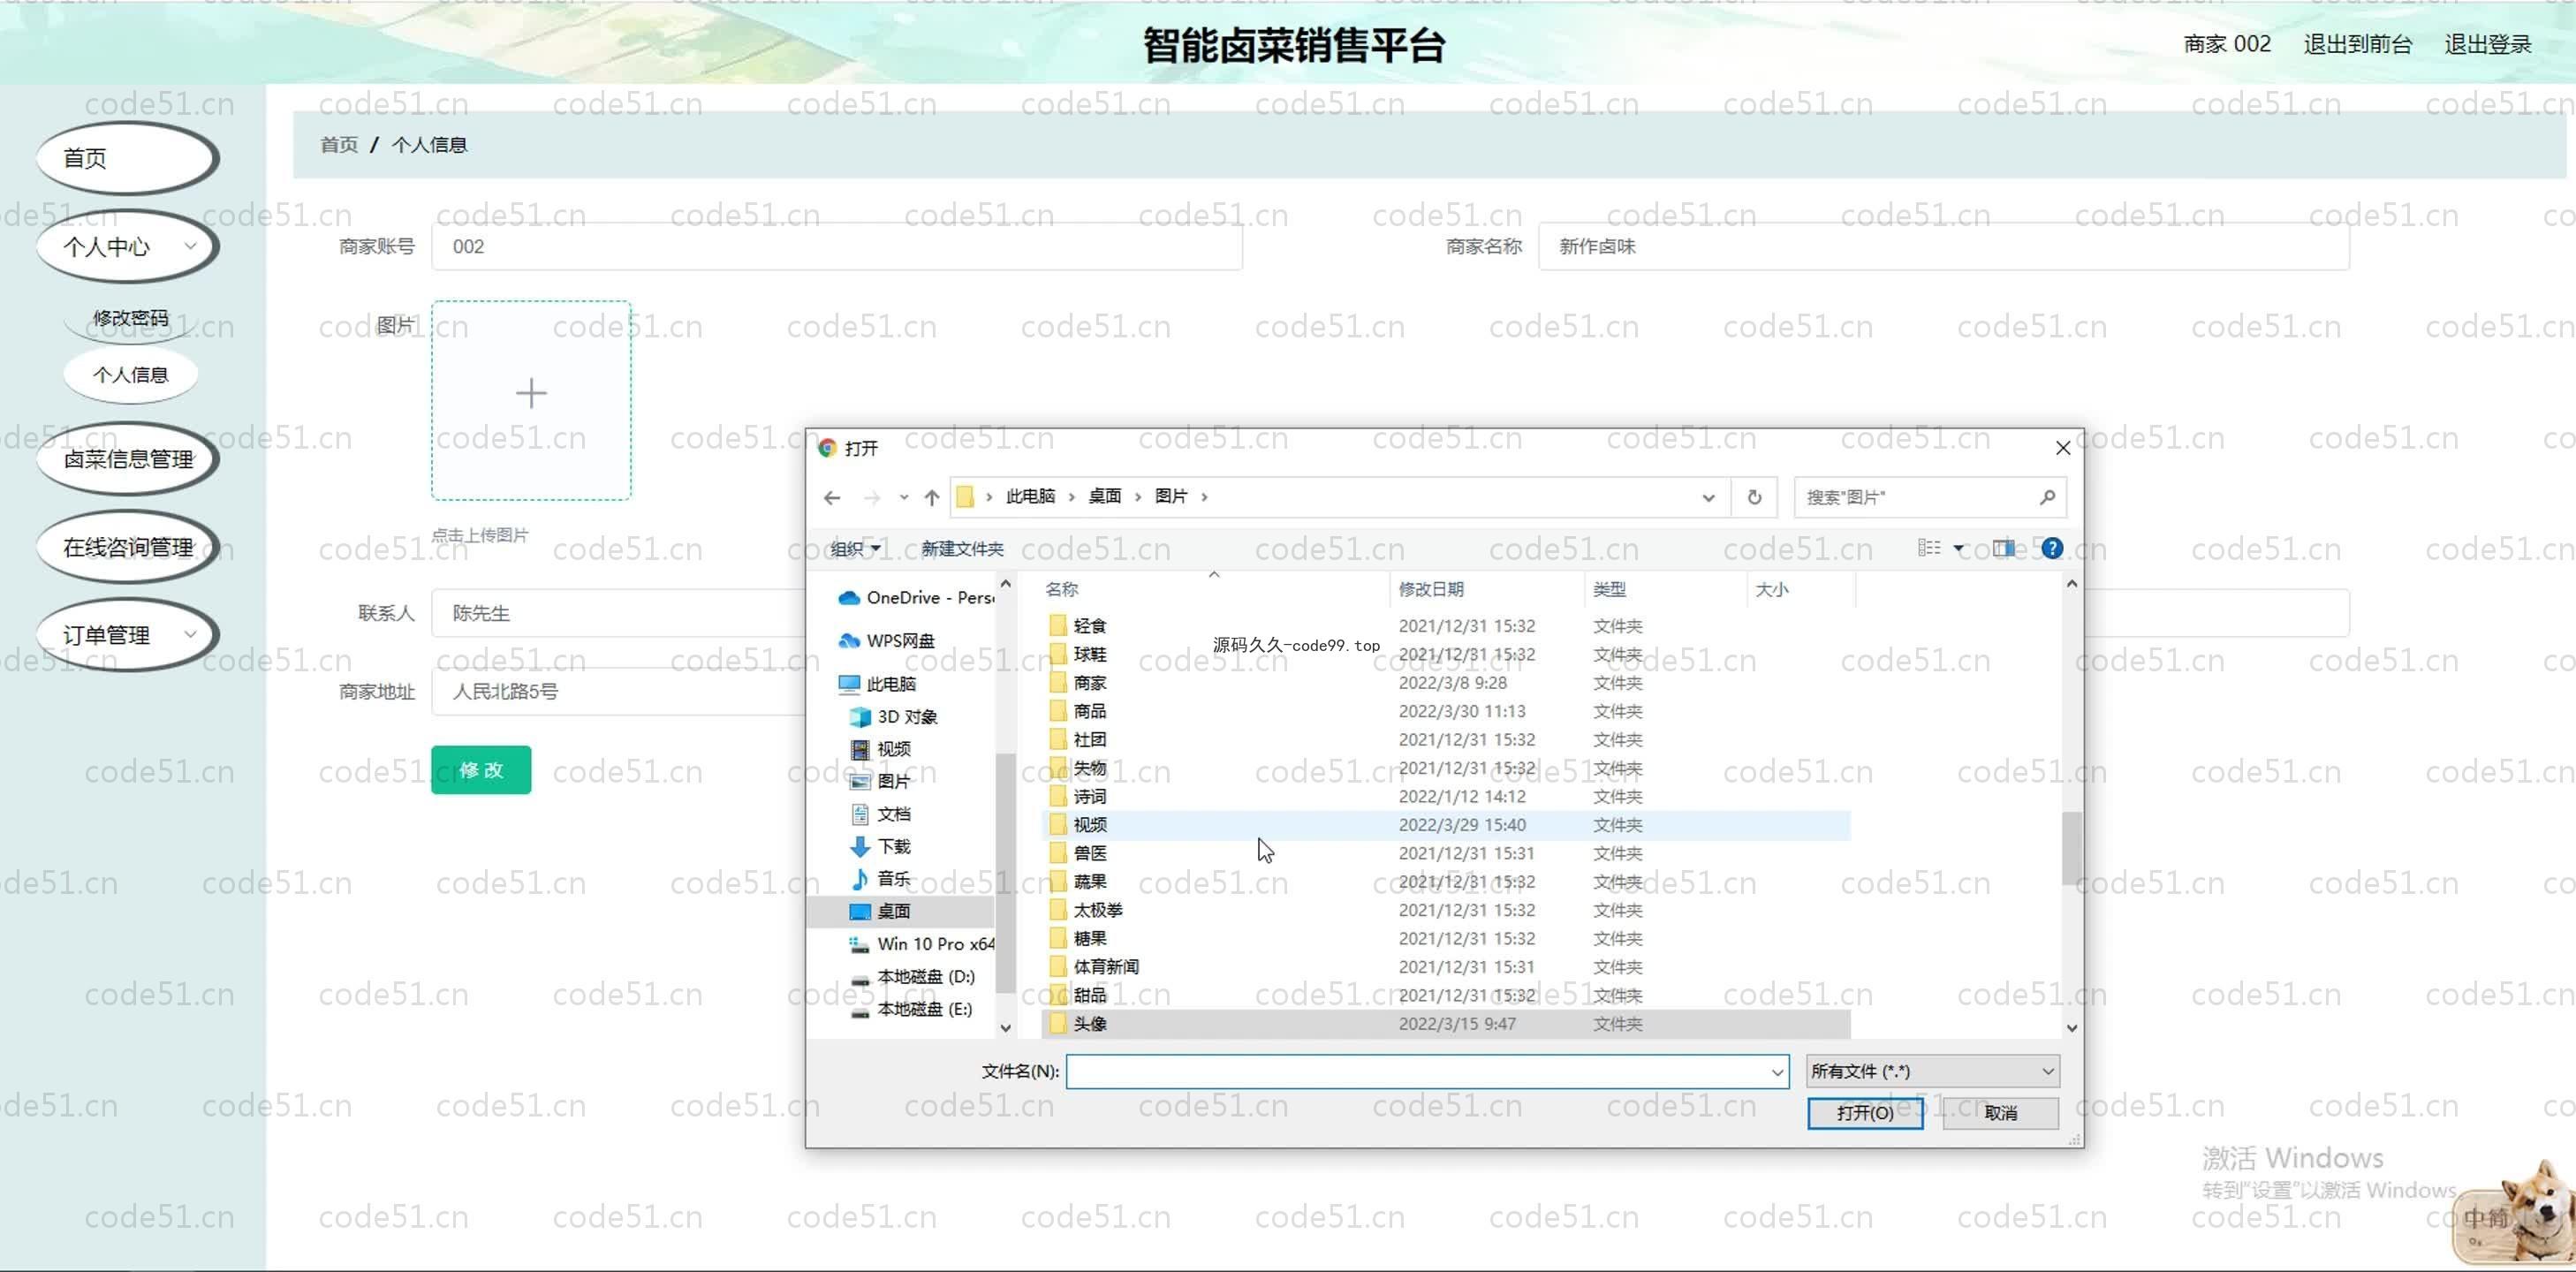Image resolution: width=2576 pixels, height=1272 pixels.
Task: Click the search magnifier icon in the dialog
Action: (x=2047, y=497)
